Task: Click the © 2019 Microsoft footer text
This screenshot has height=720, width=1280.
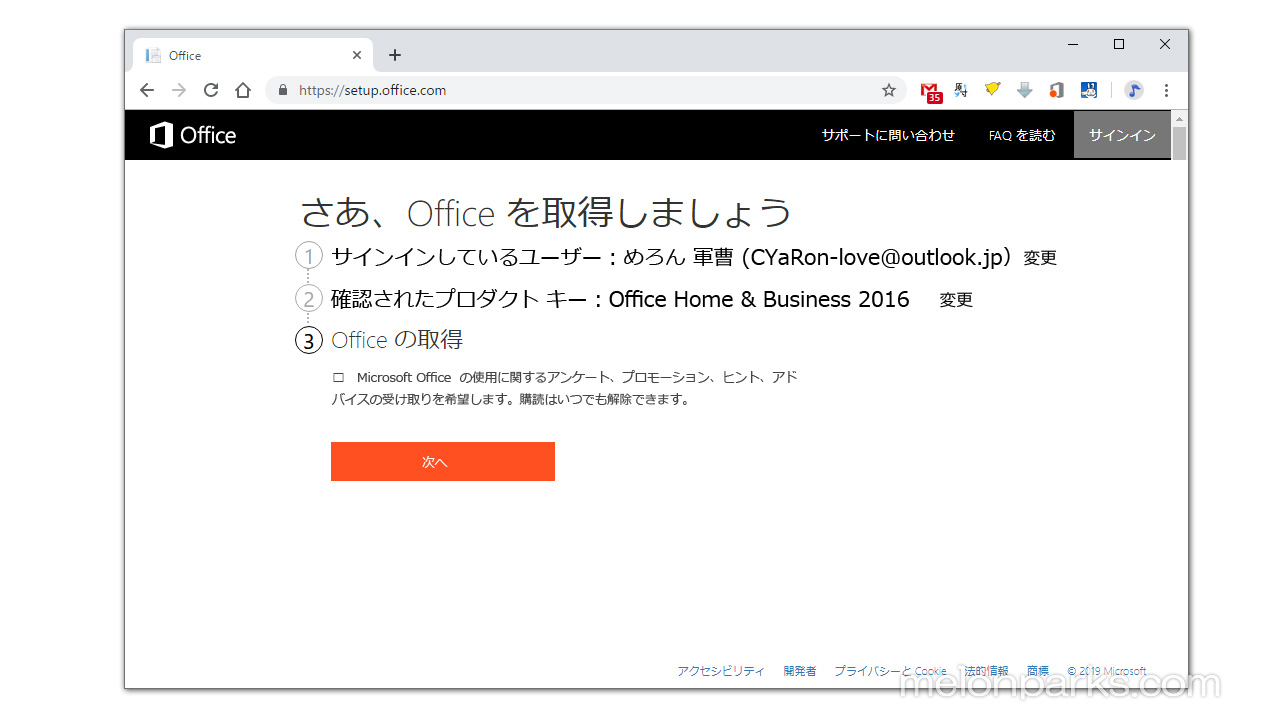Action: (x=1107, y=671)
